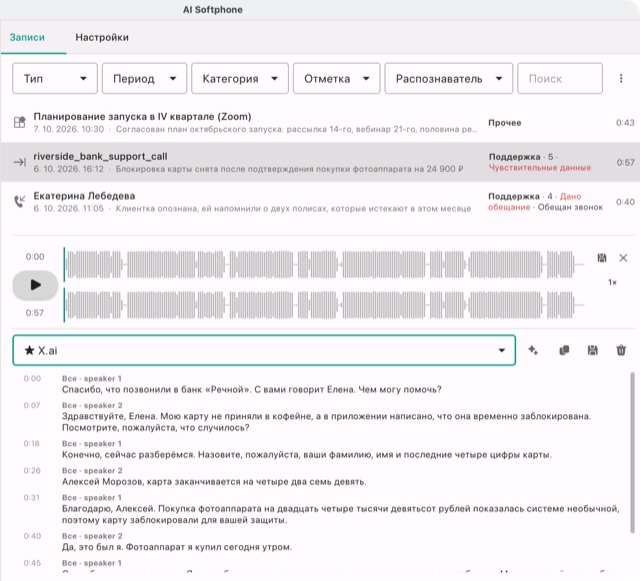Change the 1× playback speed
The width and height of the screenshot is (640, 581).
tap(612, 282)
